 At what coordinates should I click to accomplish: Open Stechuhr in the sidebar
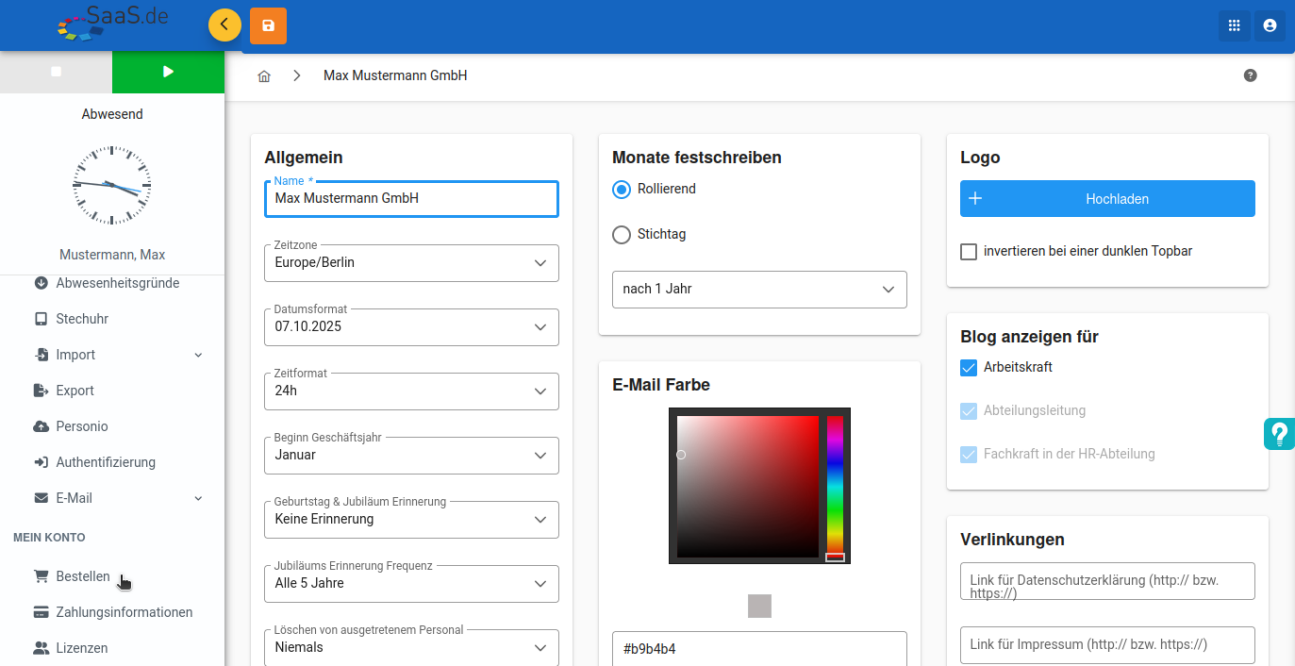point(82,319)
